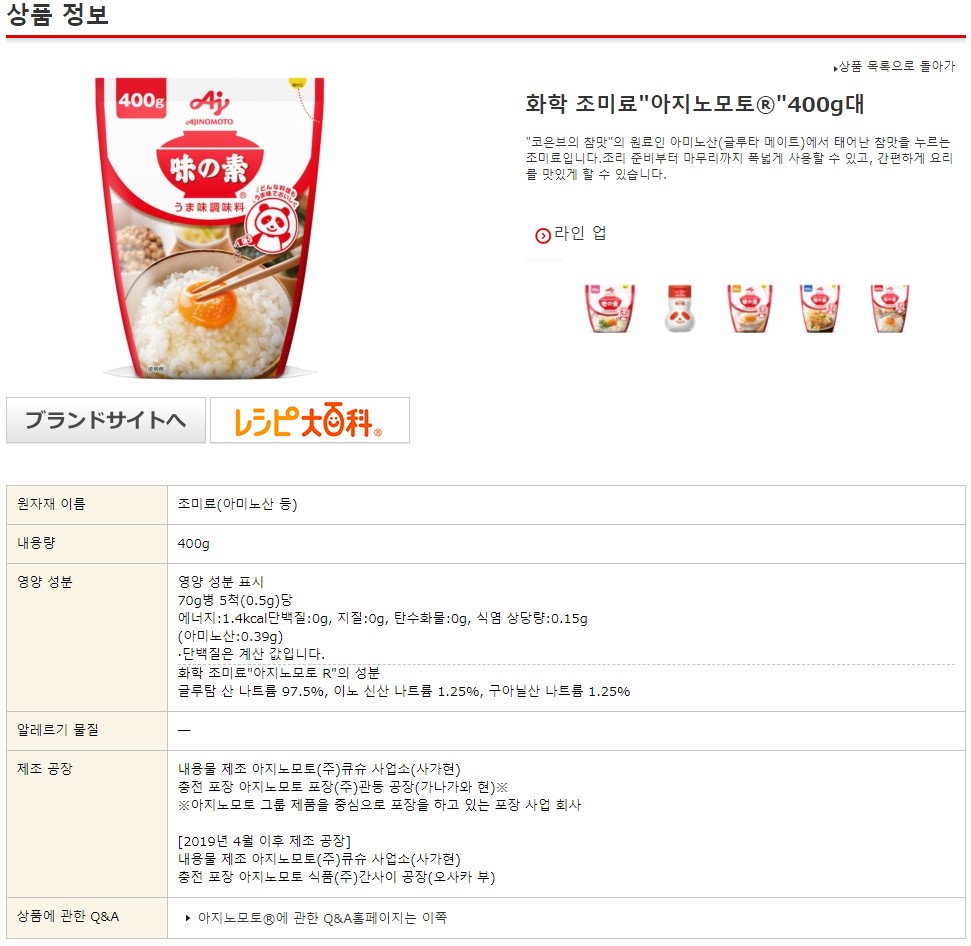The image size is (971, 946).
Task: Click the large main product image
Action: (x=210, y=228)
